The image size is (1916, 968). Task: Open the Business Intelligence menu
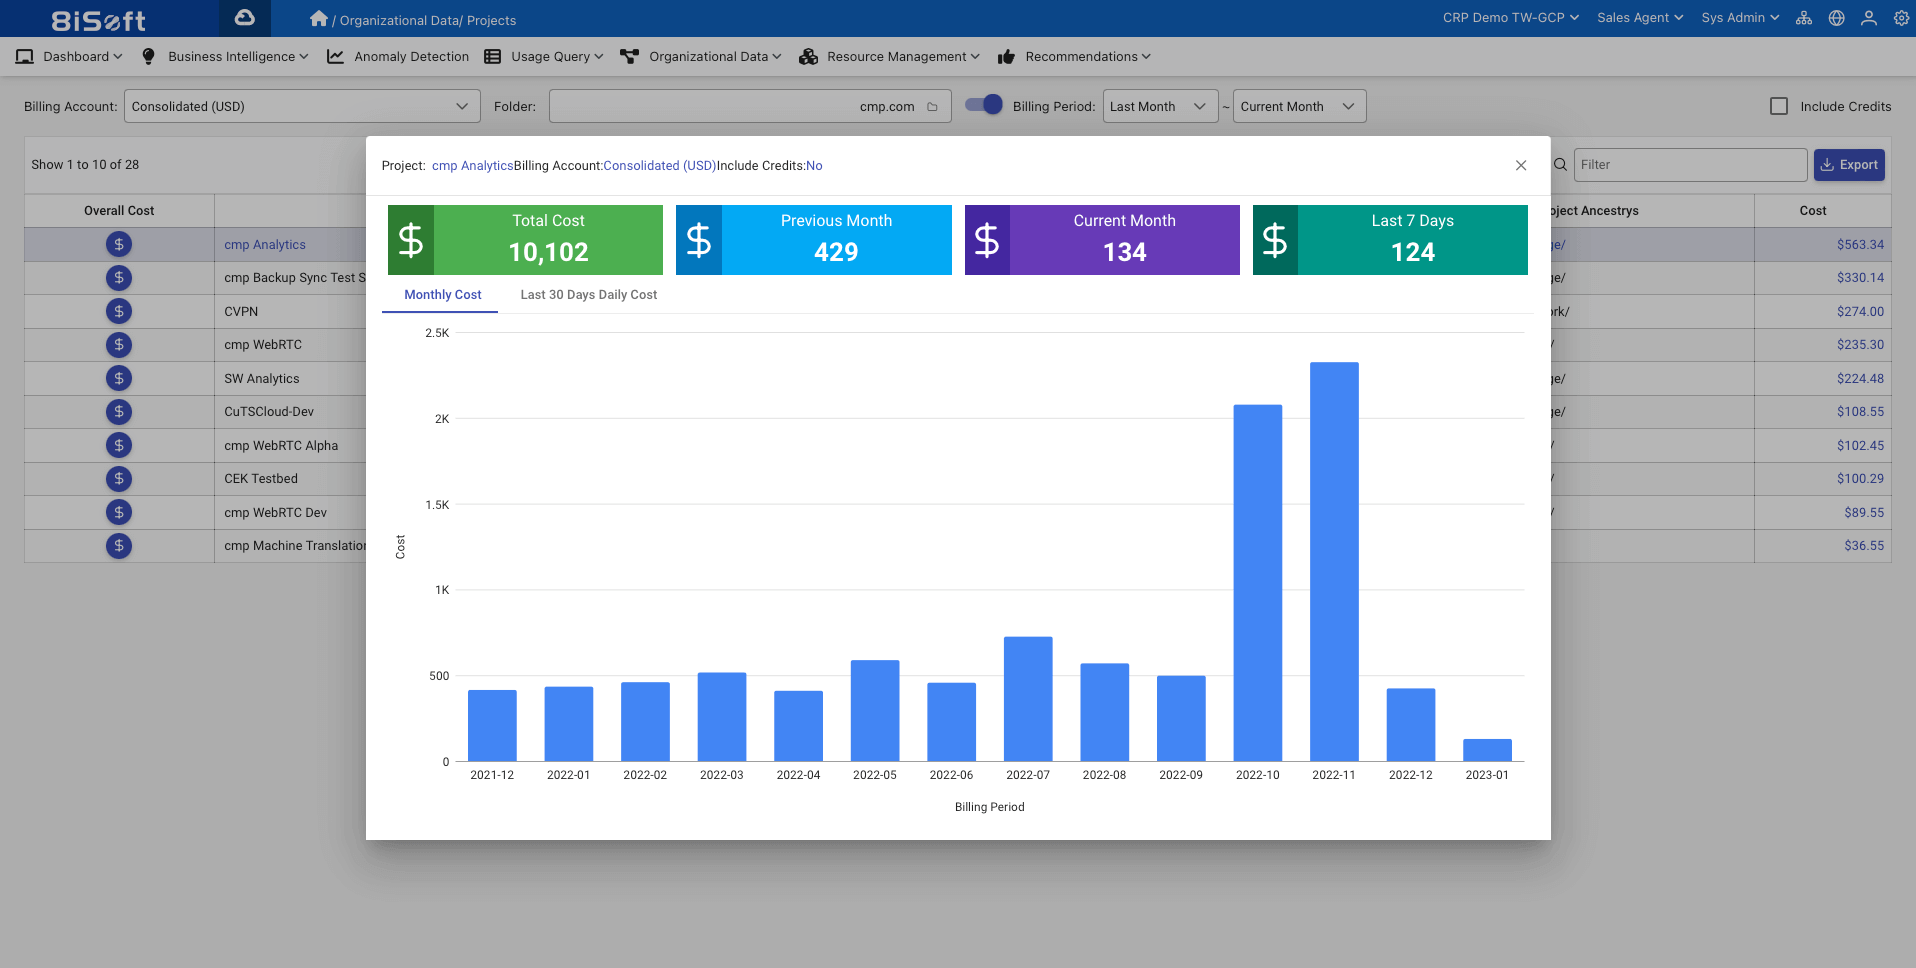[x=225, y=57]
